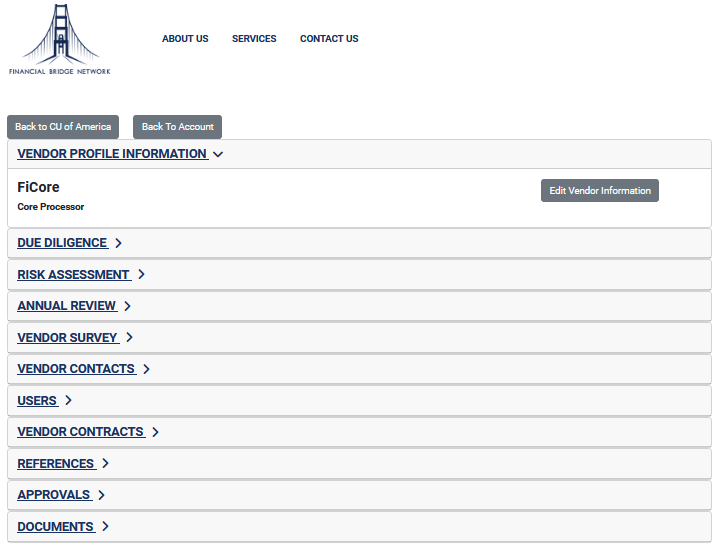Click the Back To Account button

click(x=177, y=127)
